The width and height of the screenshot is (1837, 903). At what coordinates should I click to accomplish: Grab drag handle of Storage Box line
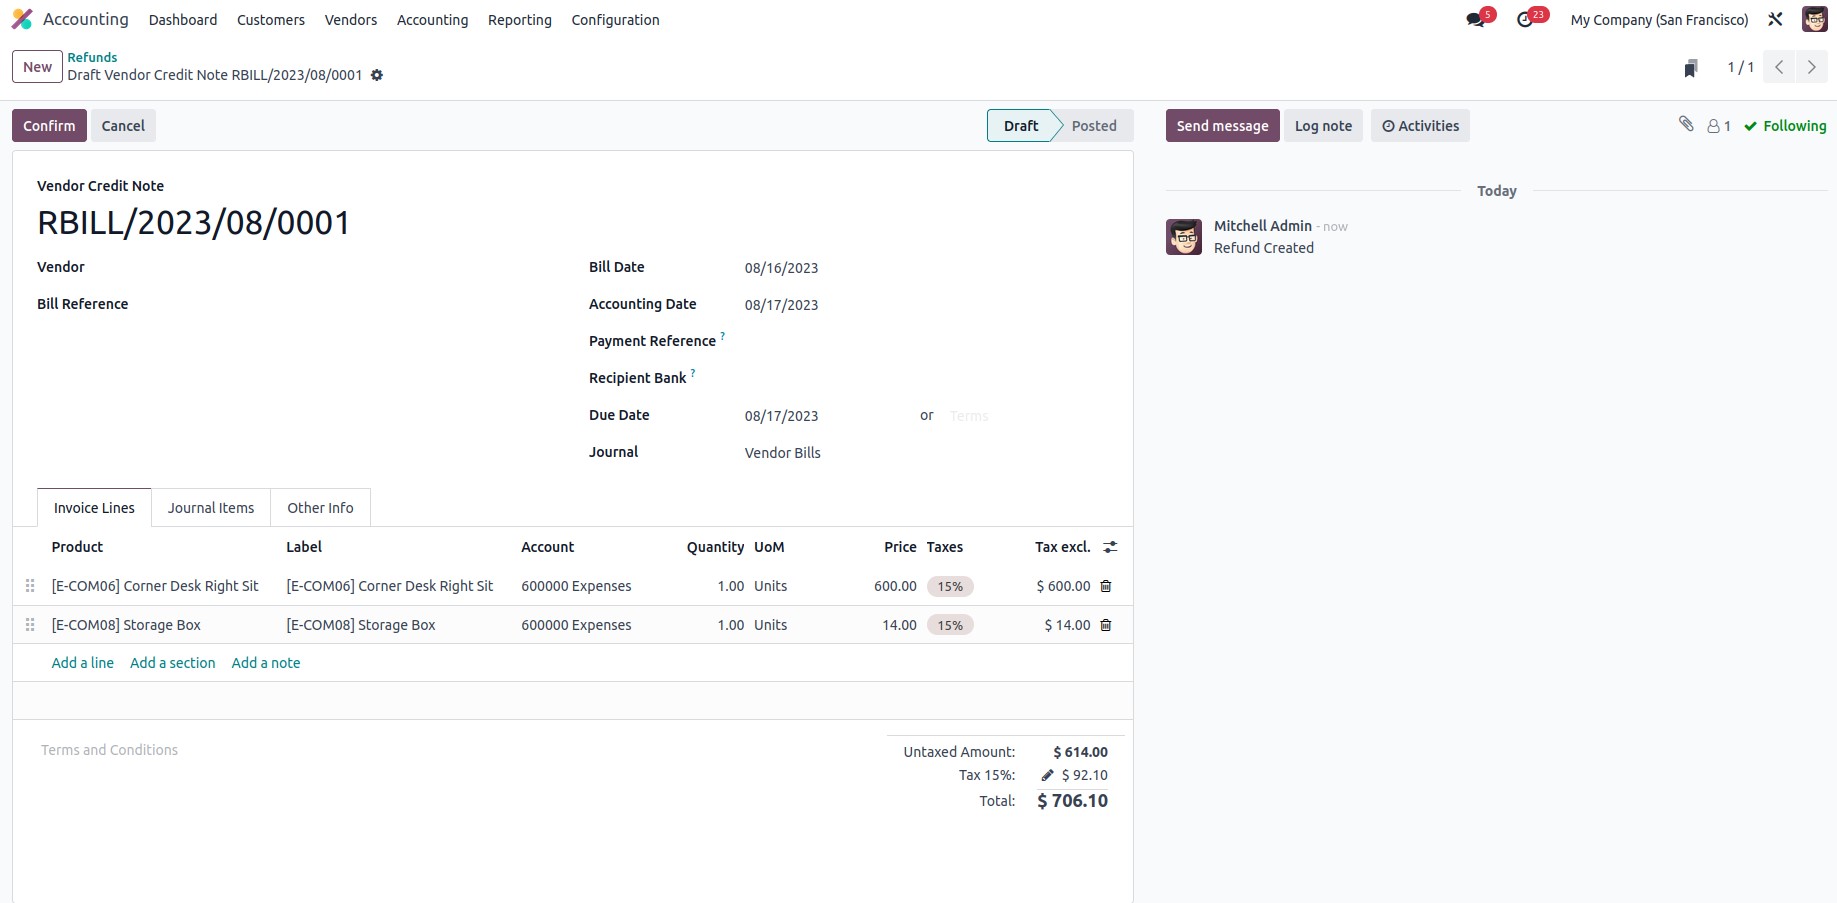[30, 625]
